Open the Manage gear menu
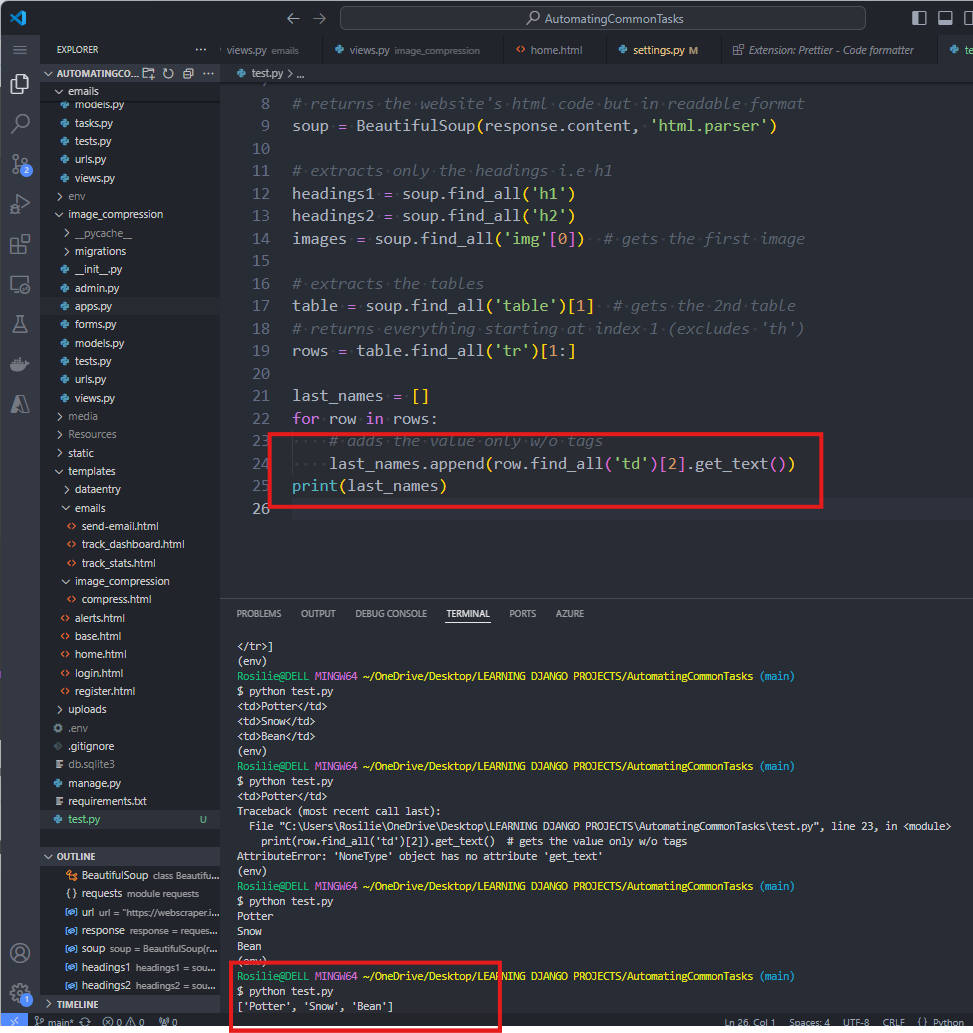 pyautogui.click(x=20, y=992)
